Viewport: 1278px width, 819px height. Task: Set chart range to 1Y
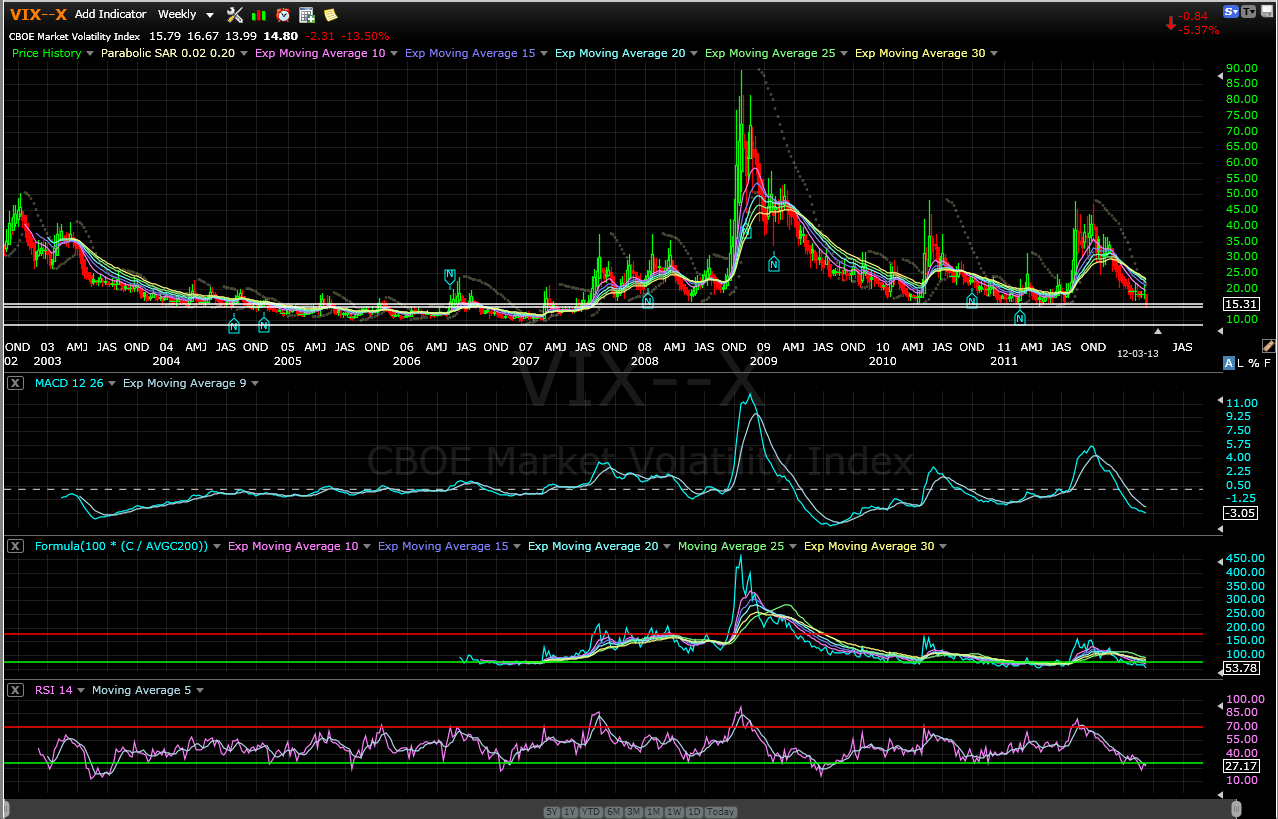(x=569, y=812)
